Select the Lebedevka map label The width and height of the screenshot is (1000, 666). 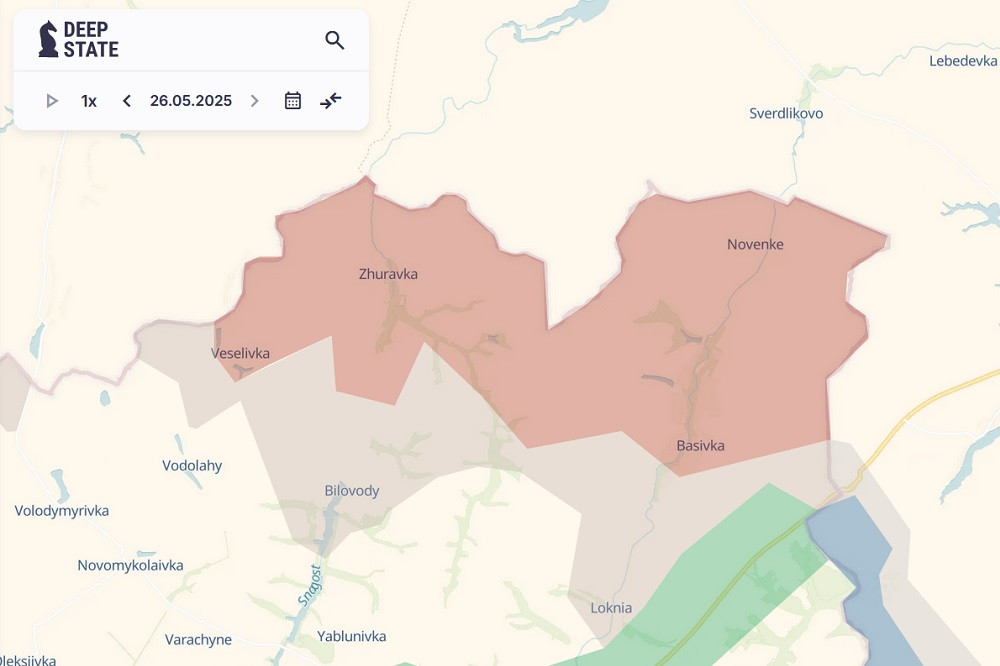click(x=963, y=61)
